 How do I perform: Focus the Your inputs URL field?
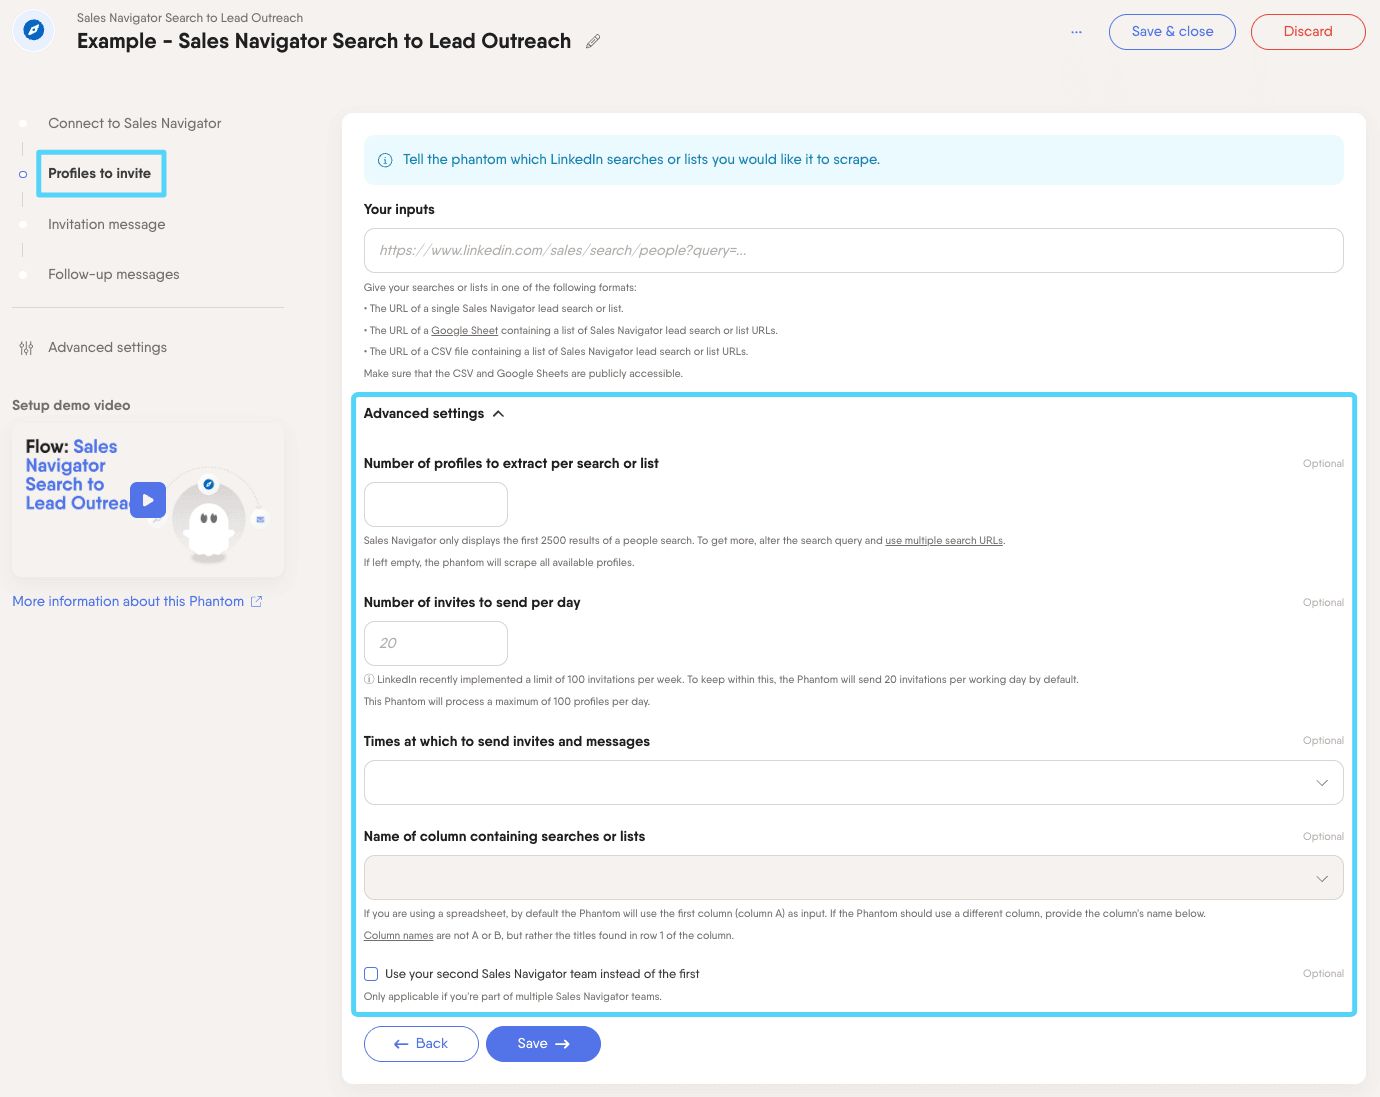point(853,250)
